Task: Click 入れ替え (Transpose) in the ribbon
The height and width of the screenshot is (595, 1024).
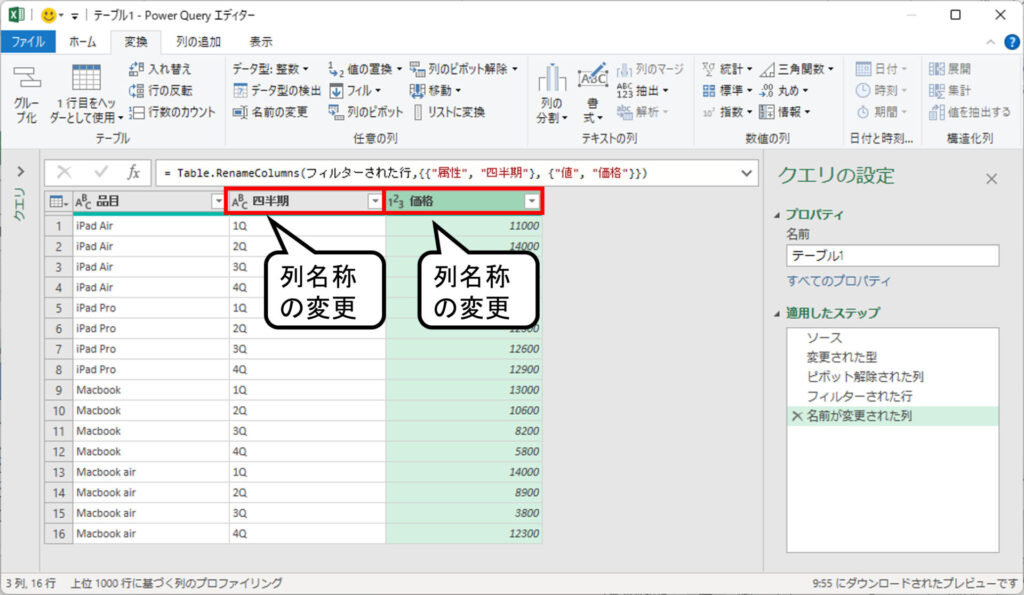Action: click(x=160, y=69)
